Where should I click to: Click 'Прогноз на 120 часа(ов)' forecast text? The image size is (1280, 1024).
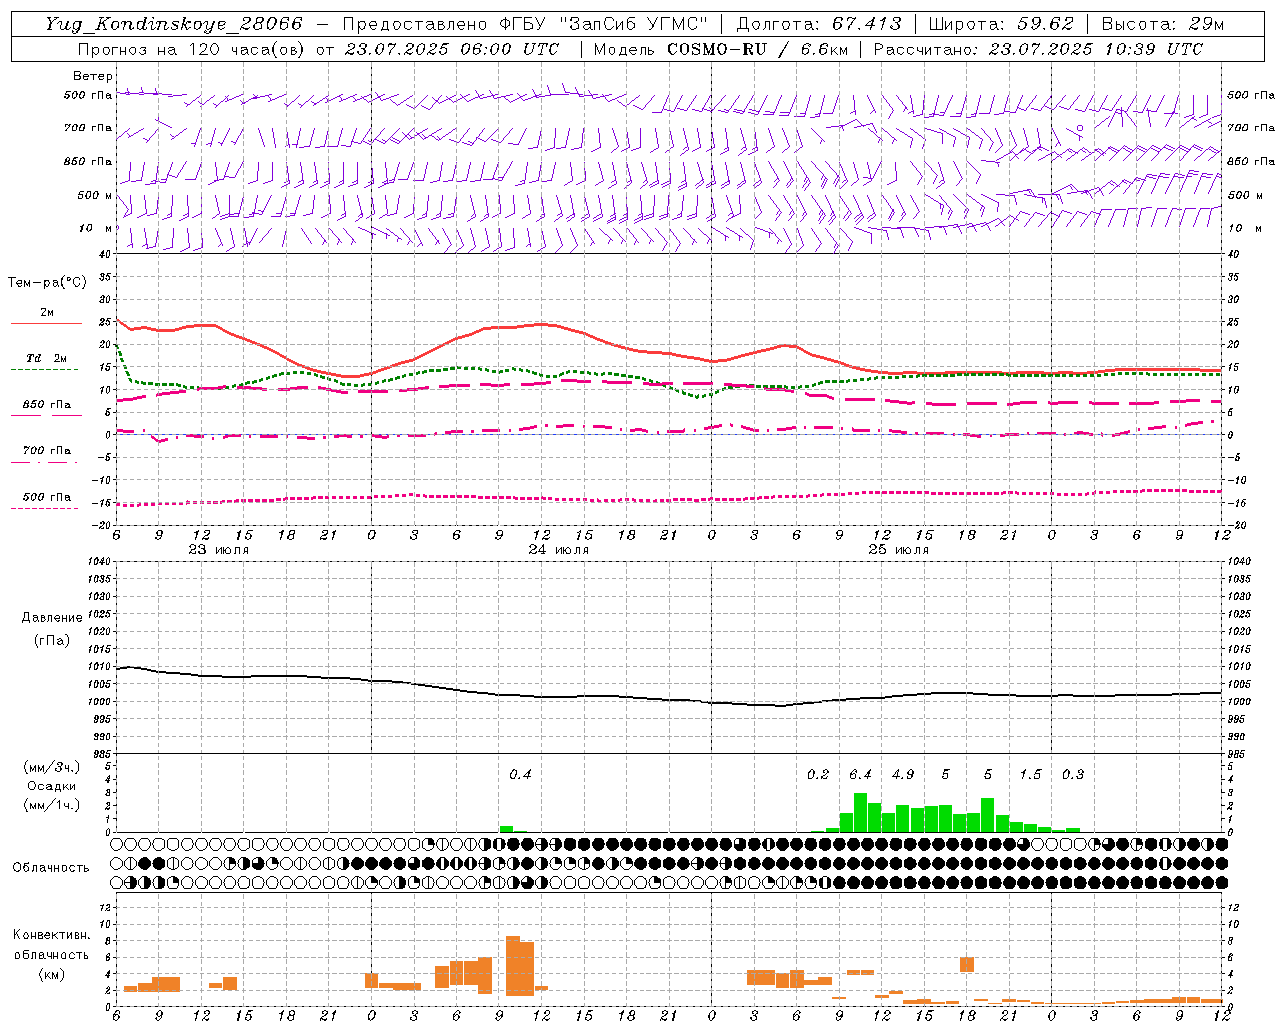[x=191, y=49]
